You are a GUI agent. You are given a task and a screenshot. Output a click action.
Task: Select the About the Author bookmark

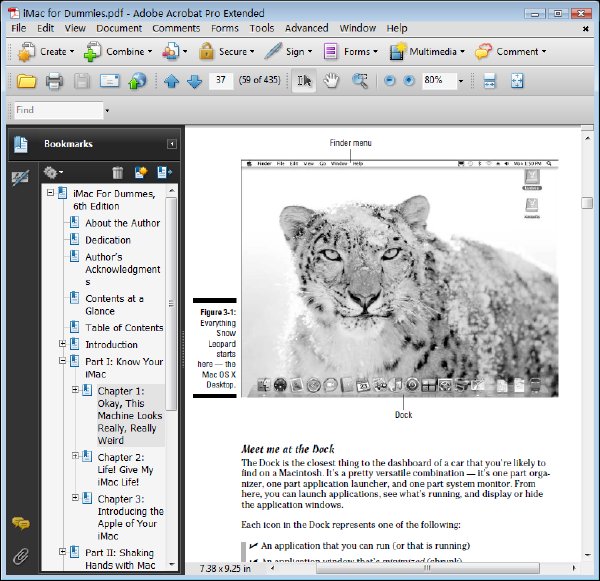(123, 223)
